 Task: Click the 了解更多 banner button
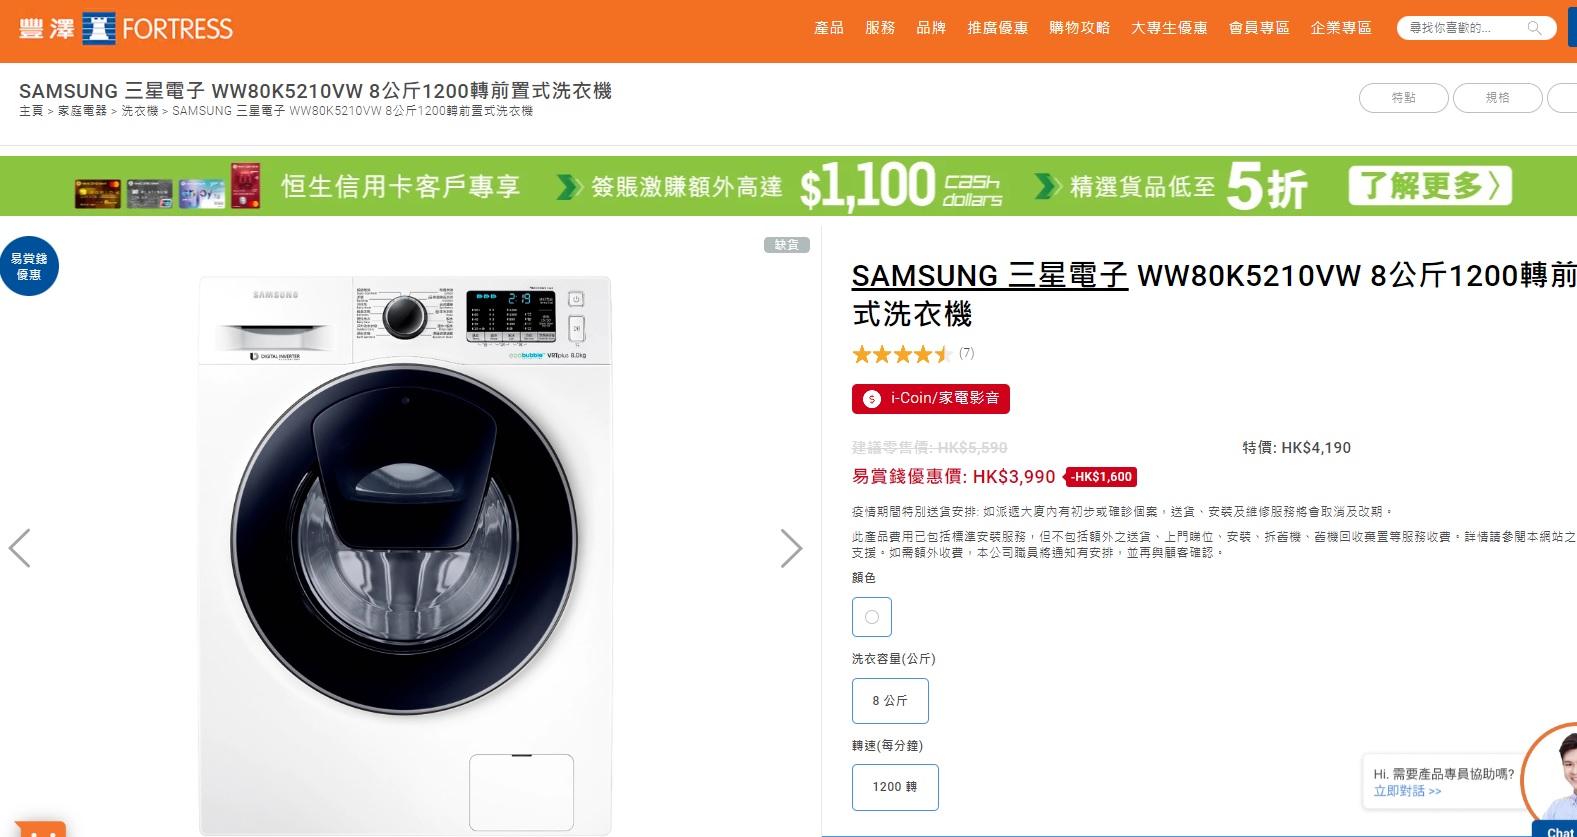click(x=1428, y=186)
